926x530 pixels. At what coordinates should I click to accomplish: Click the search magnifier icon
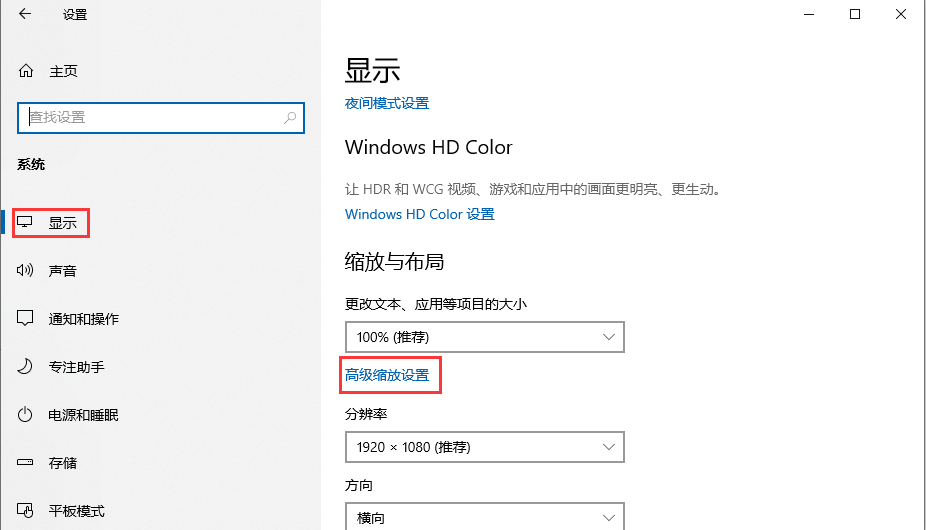click(291, 117)
